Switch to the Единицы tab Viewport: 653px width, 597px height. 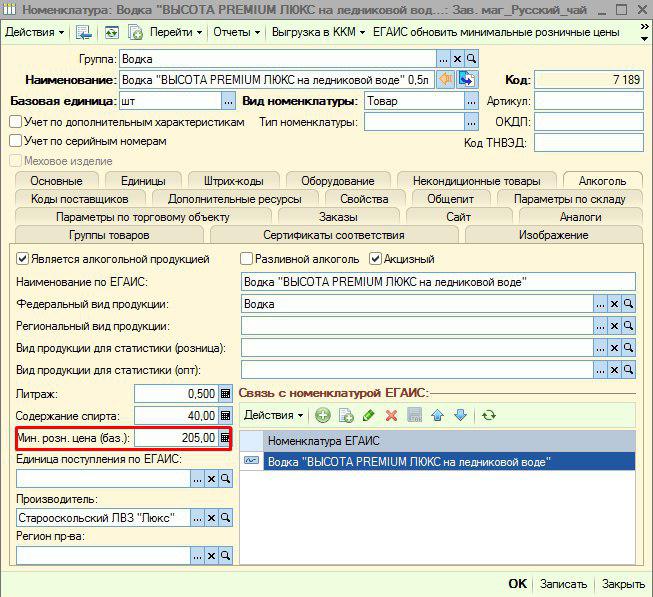[x=143, y=181]
